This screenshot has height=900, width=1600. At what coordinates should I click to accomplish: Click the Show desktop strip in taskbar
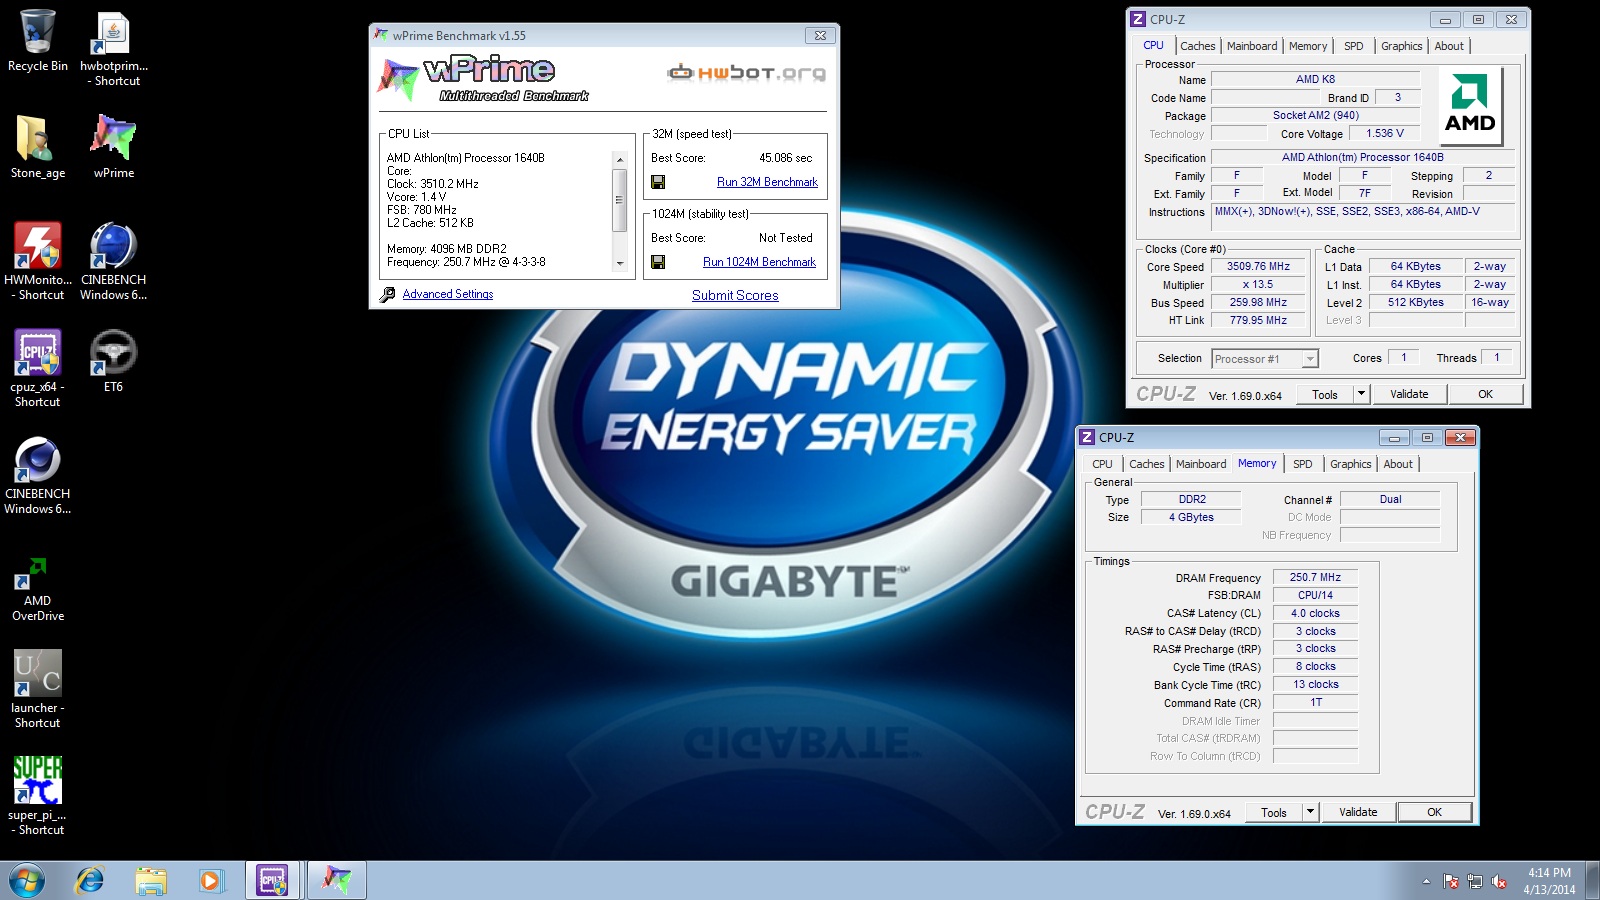tap(1592, 881)
